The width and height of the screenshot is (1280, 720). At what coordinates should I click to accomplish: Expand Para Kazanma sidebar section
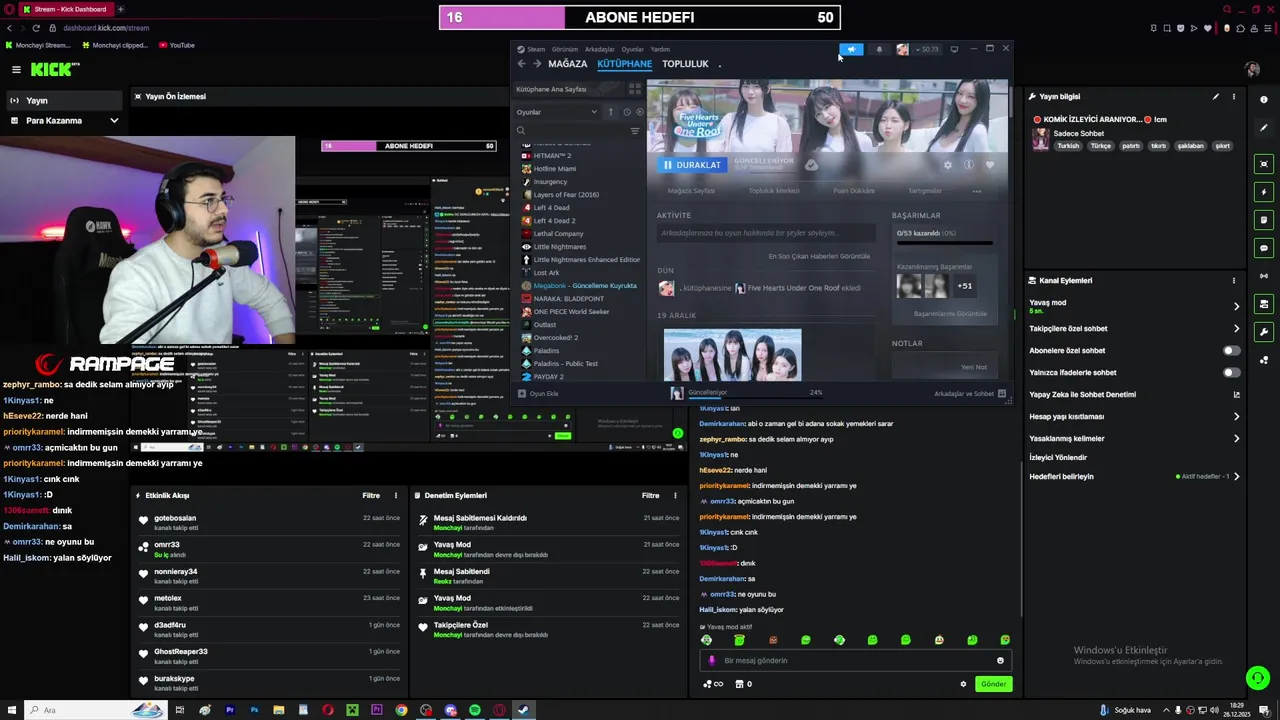114,121
